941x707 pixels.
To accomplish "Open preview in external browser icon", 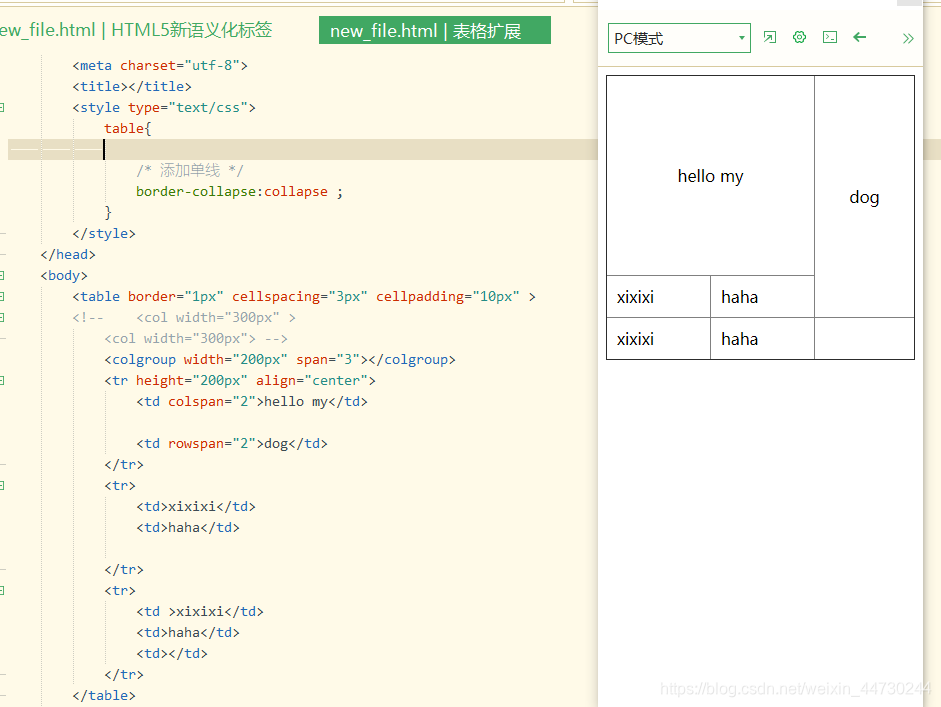I will pos(769,37).
